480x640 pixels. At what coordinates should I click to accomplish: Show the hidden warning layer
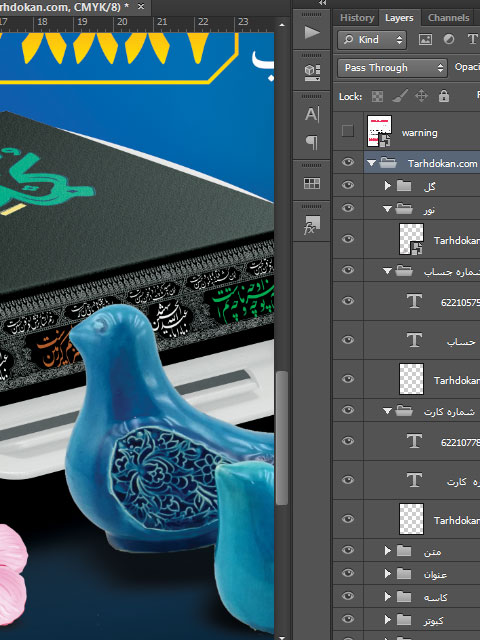pos(348,131)
